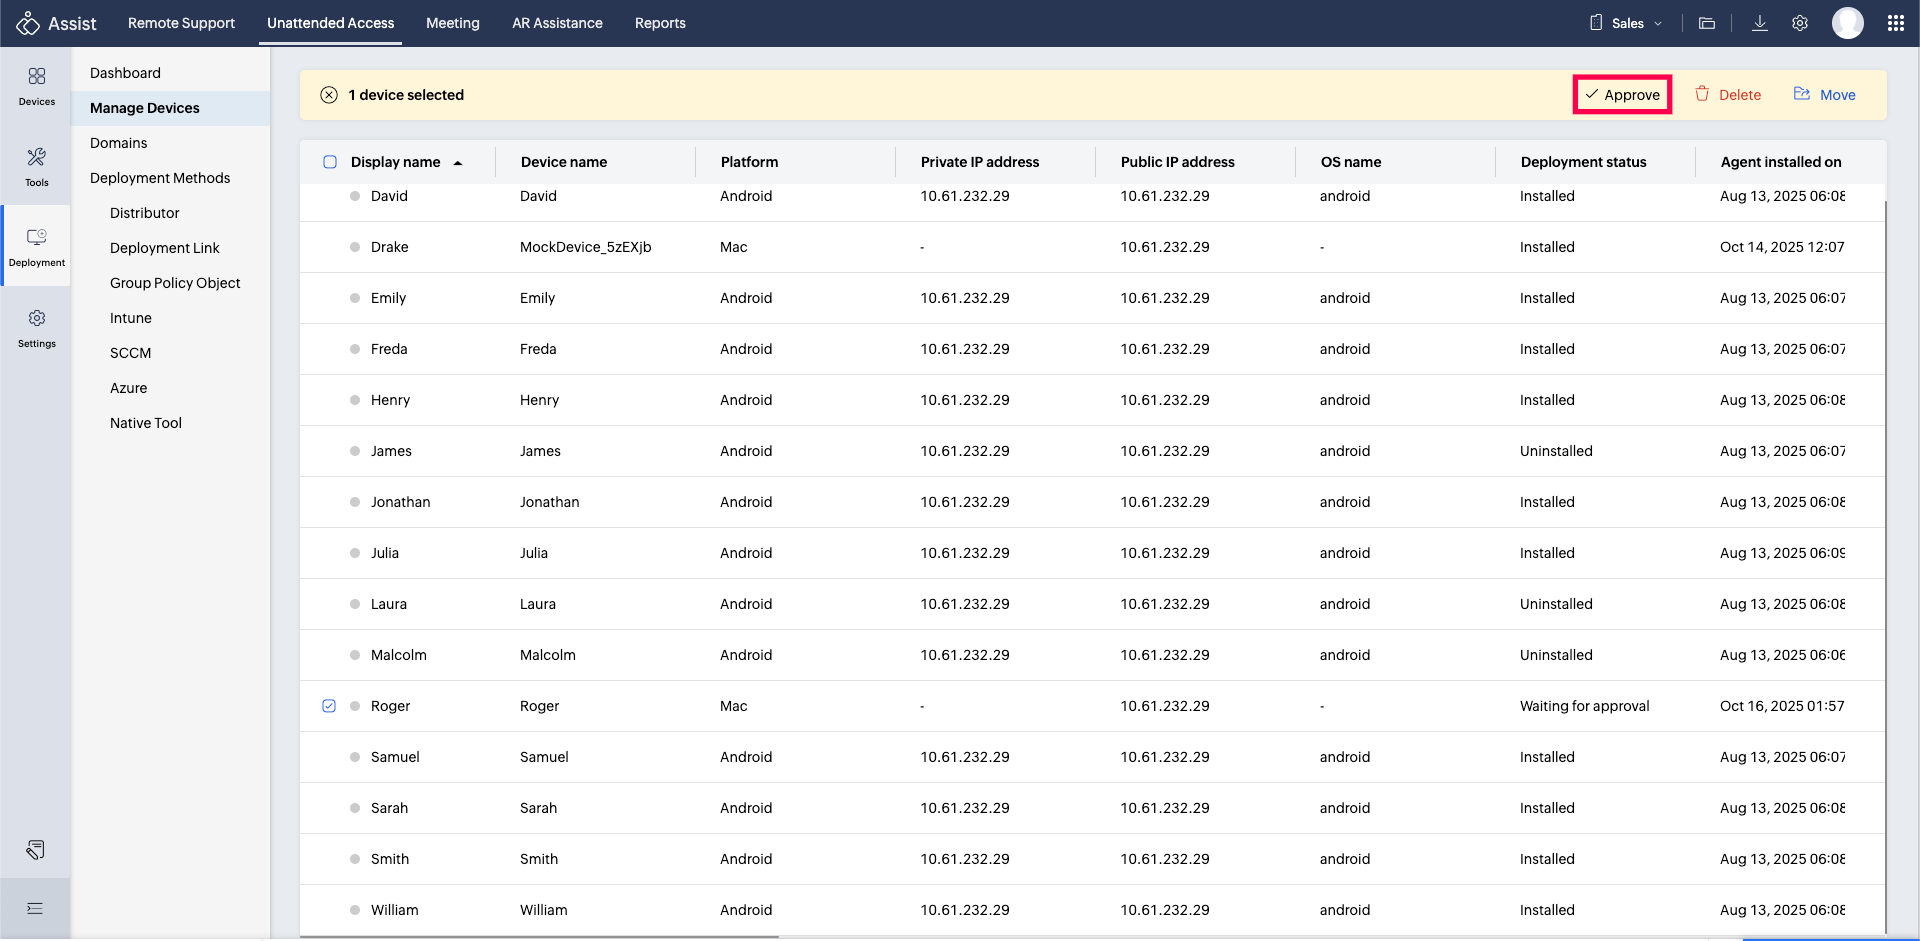
Task: Open the Settings sidebar section
Action: coord(36,327)
